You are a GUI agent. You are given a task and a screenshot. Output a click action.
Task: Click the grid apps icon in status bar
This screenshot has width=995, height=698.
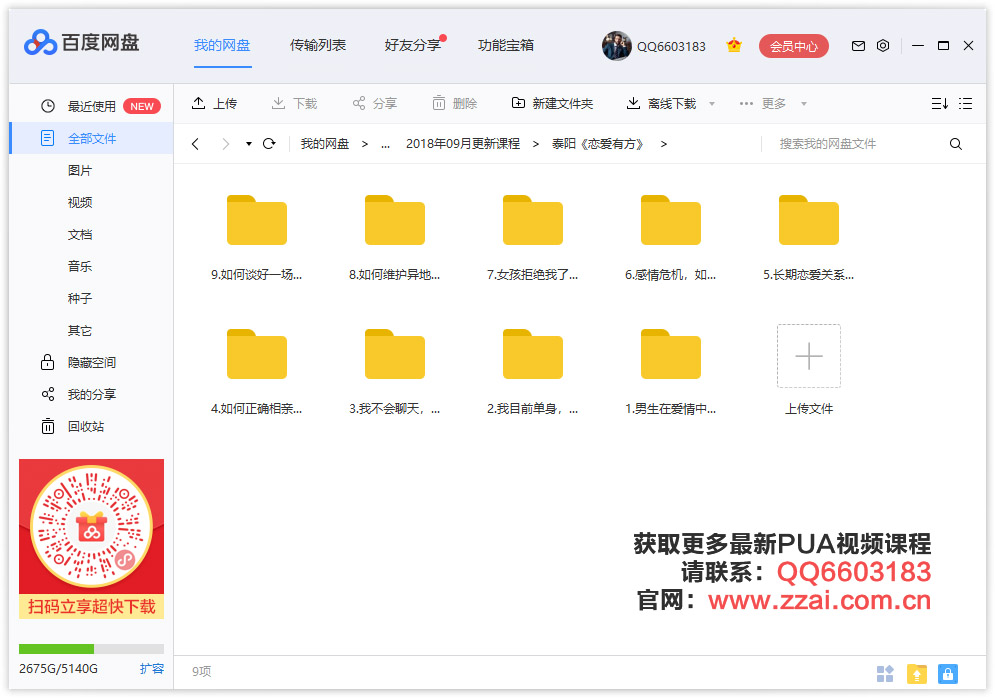(885, 674)
